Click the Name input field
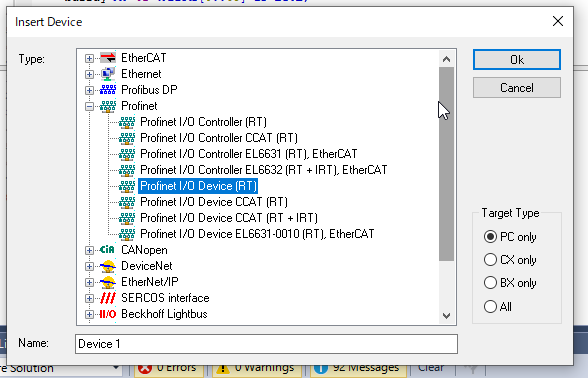The height and width of the screenshot is (378, 588). pyautogui.click(x=266, y=344)
